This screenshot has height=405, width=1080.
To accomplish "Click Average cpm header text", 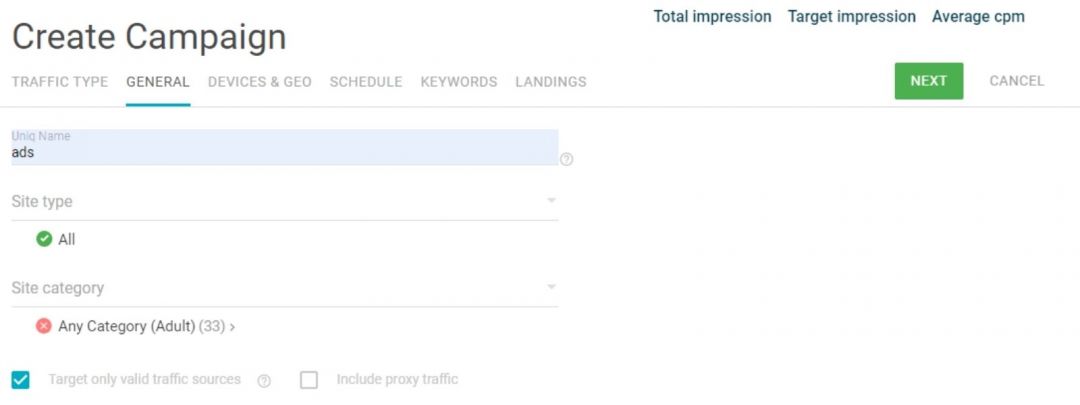I will pos(977,17).
